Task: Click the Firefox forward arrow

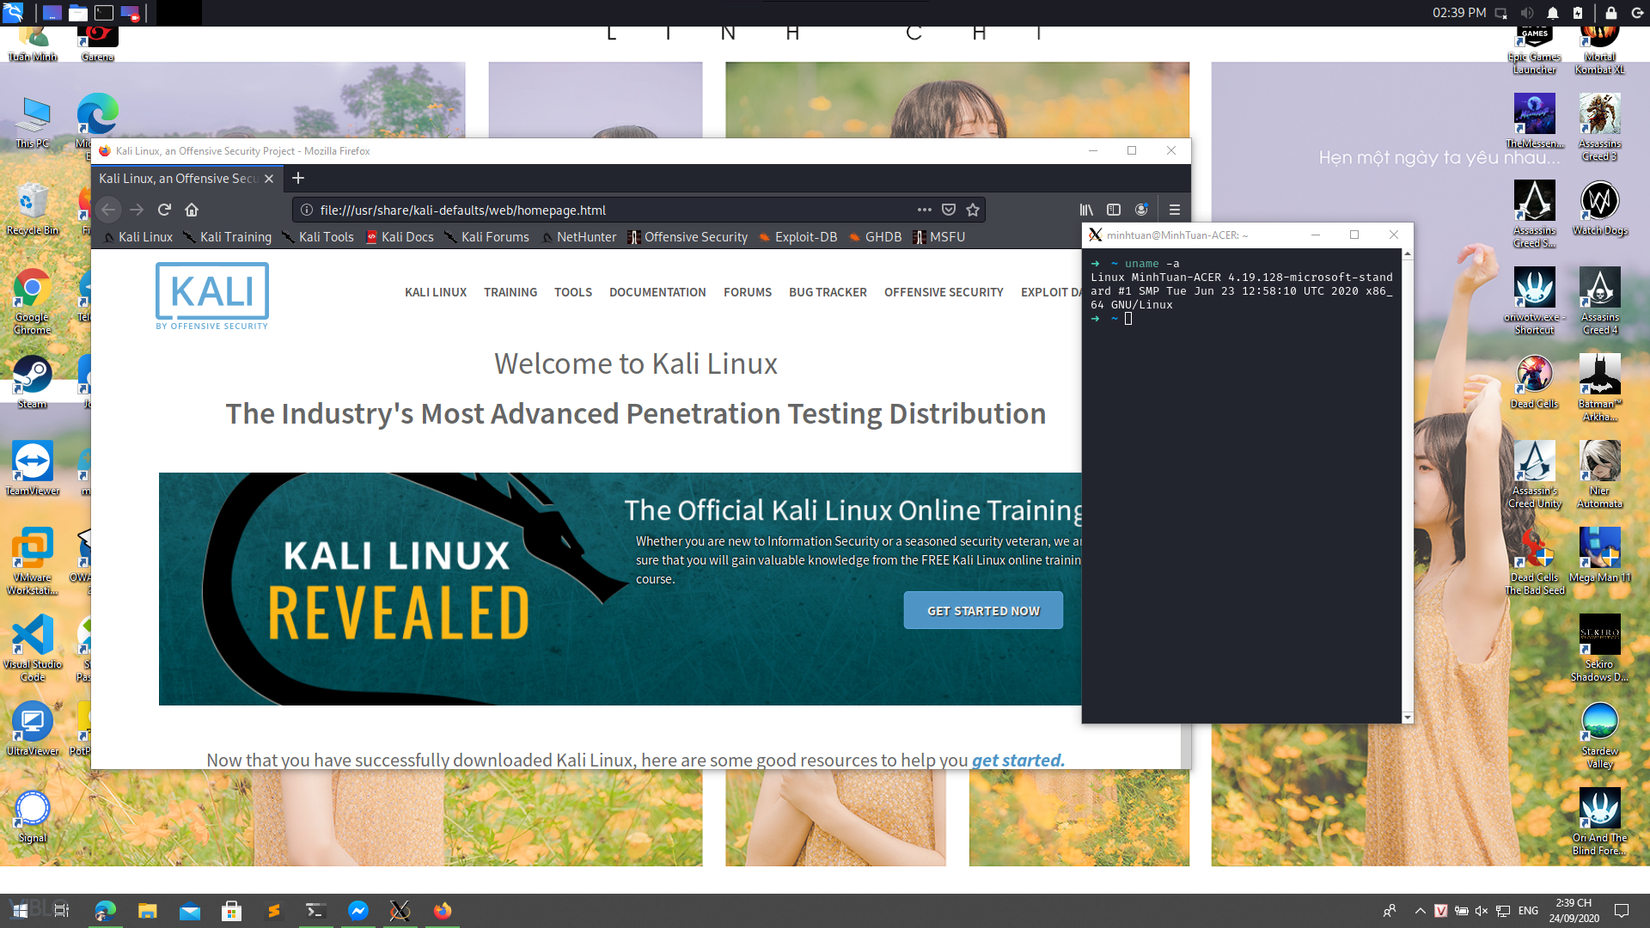Action: [x=137, y=210]
